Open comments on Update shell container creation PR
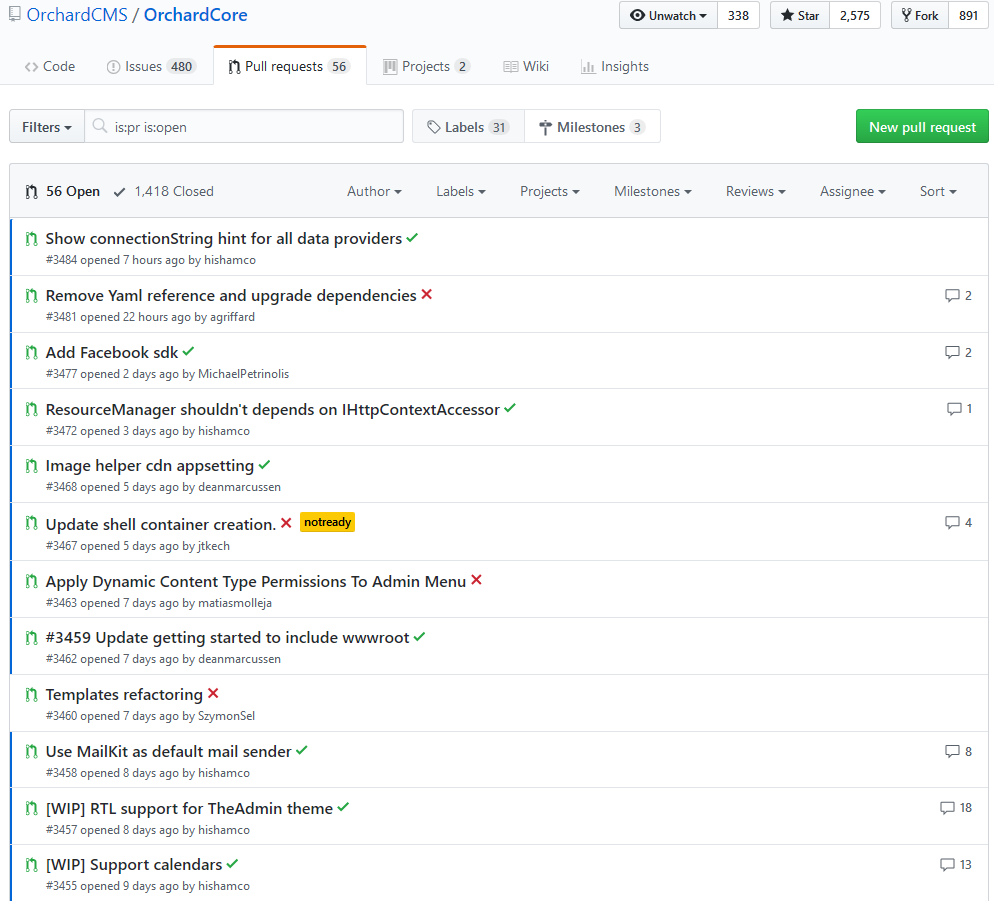This screenshot has width=994, height=901. click(x=958, y=522)
